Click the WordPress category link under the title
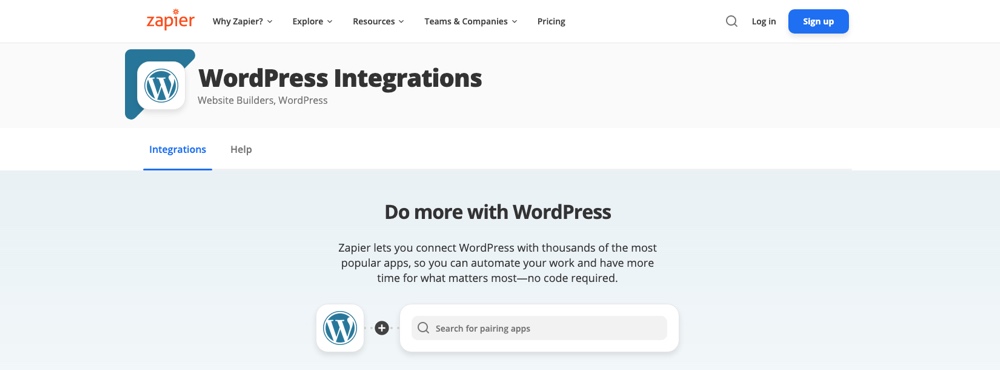This screenshot has height=370, width=1000. coord(303,100)
